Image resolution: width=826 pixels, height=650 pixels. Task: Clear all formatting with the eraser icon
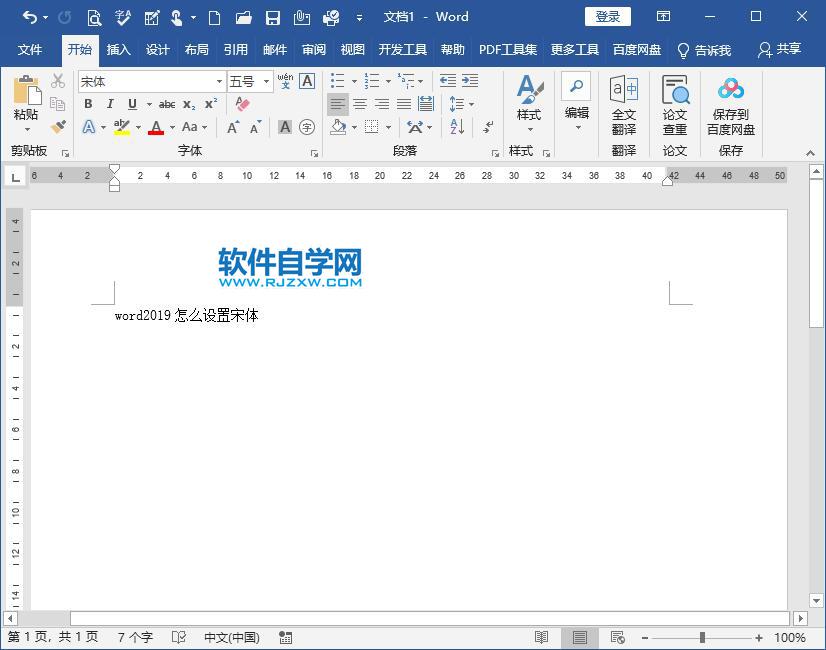(243, 104)
